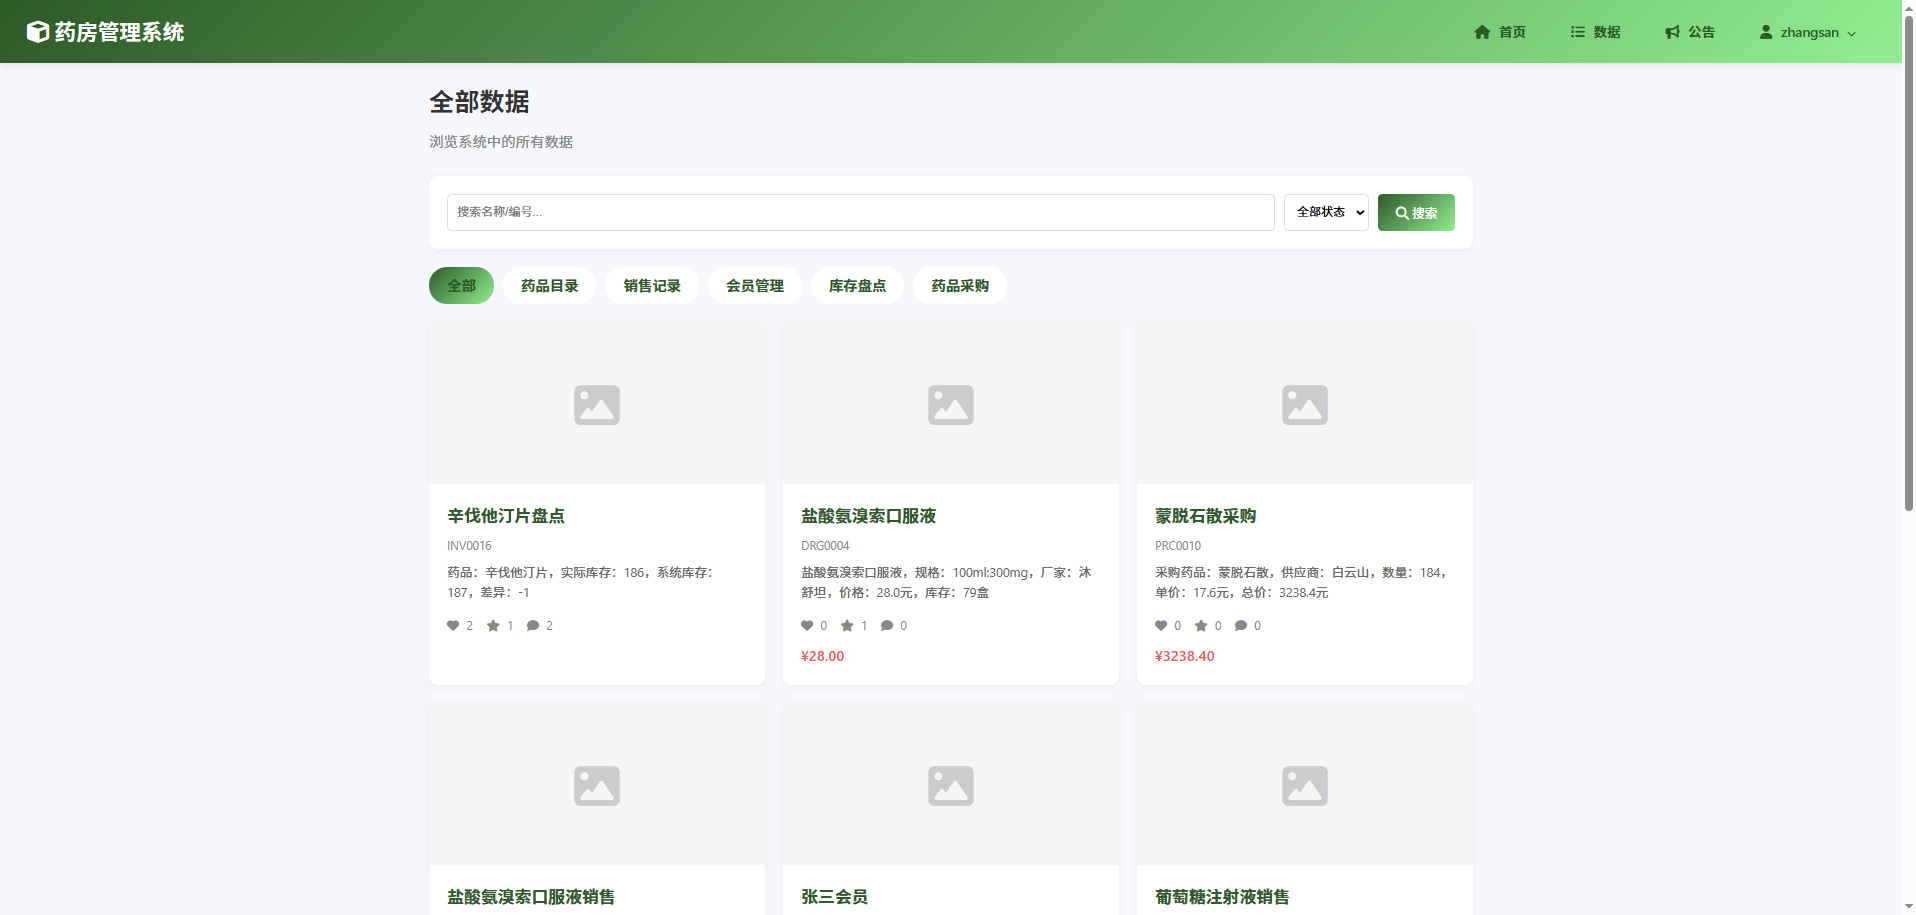The height and width of the screenshot is (915, 1916).
Task: Click the code DRG0004
Action: tap(825, 546)
